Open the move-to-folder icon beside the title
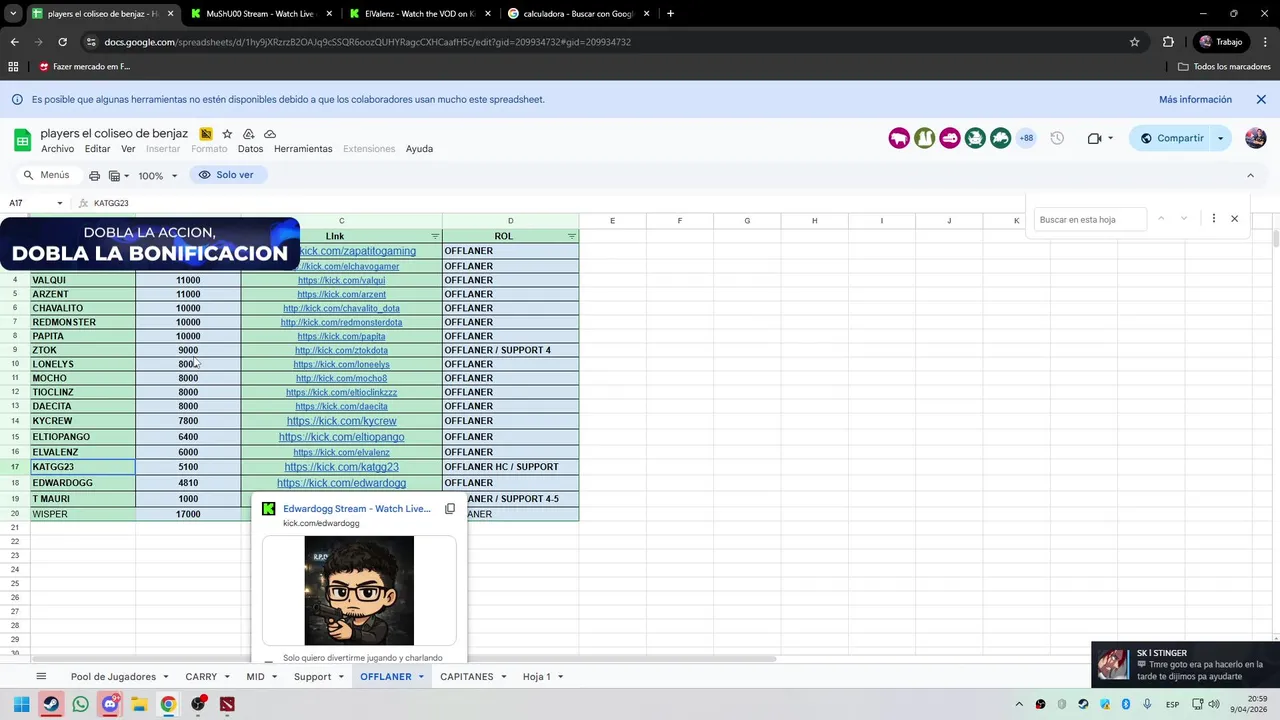 (248, 134)
